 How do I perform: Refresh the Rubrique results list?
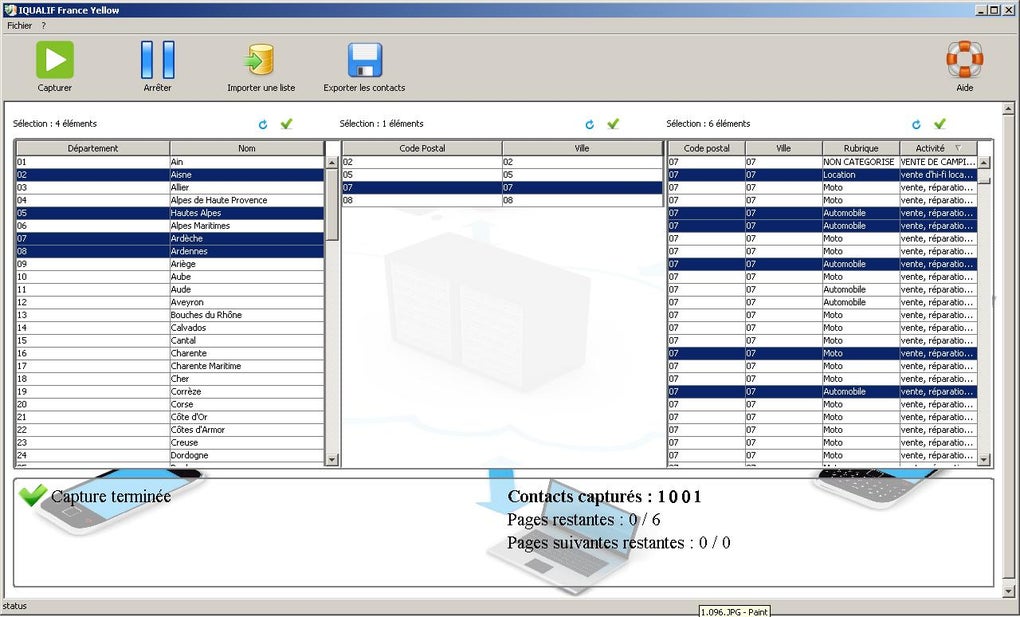[x=916, y=124]
